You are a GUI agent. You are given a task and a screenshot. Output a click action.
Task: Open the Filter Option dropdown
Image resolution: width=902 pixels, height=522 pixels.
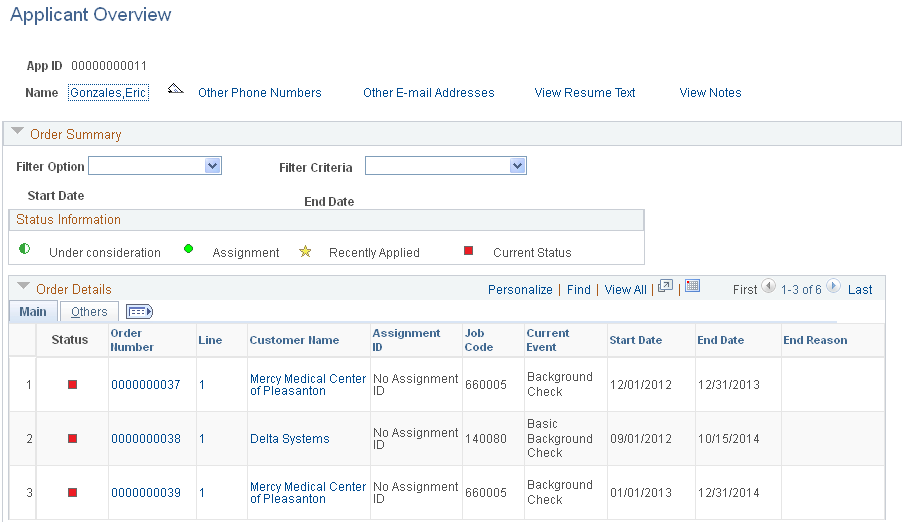[155, 166]
